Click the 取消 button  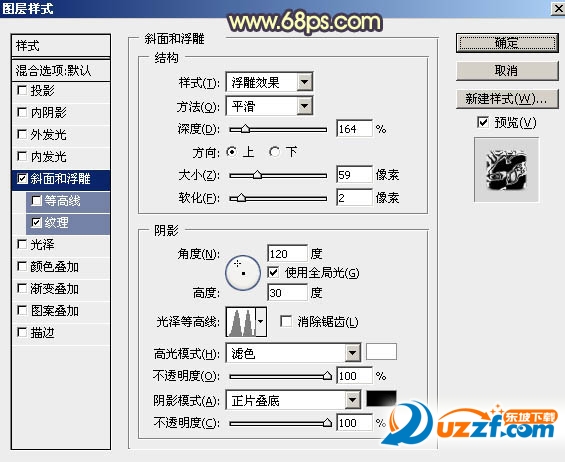click(x=507, y=71)
